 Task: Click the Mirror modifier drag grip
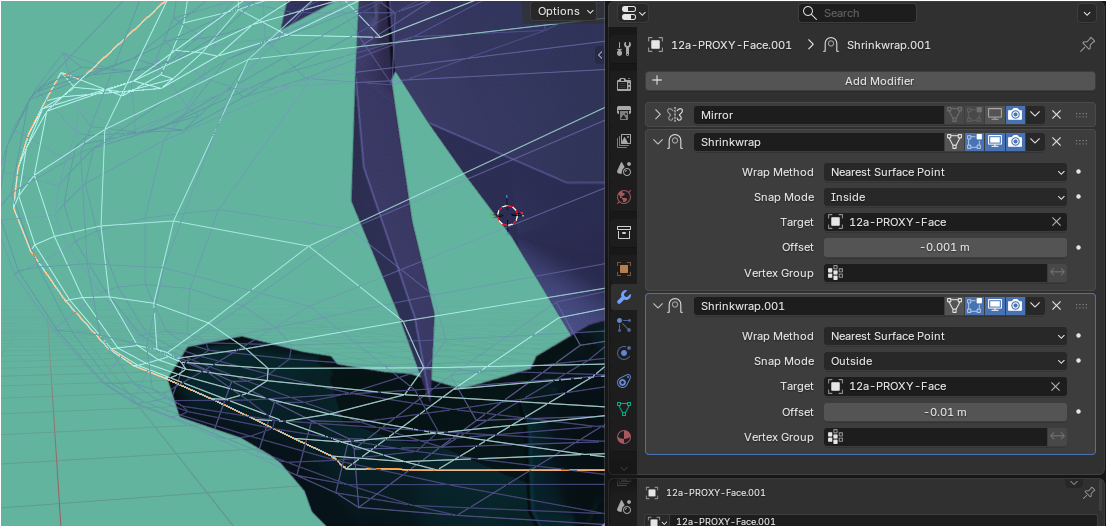coord(1081,114)
